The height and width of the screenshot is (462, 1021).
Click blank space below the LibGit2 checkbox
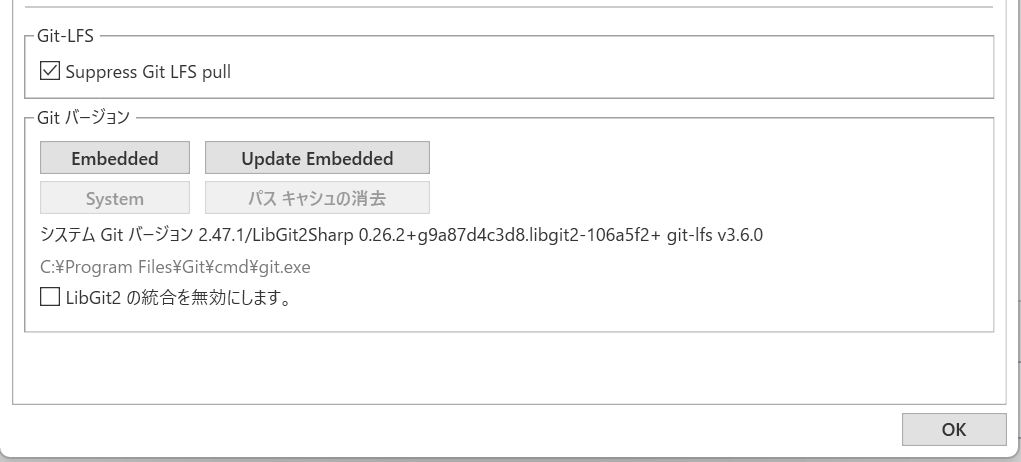(500, 319)
